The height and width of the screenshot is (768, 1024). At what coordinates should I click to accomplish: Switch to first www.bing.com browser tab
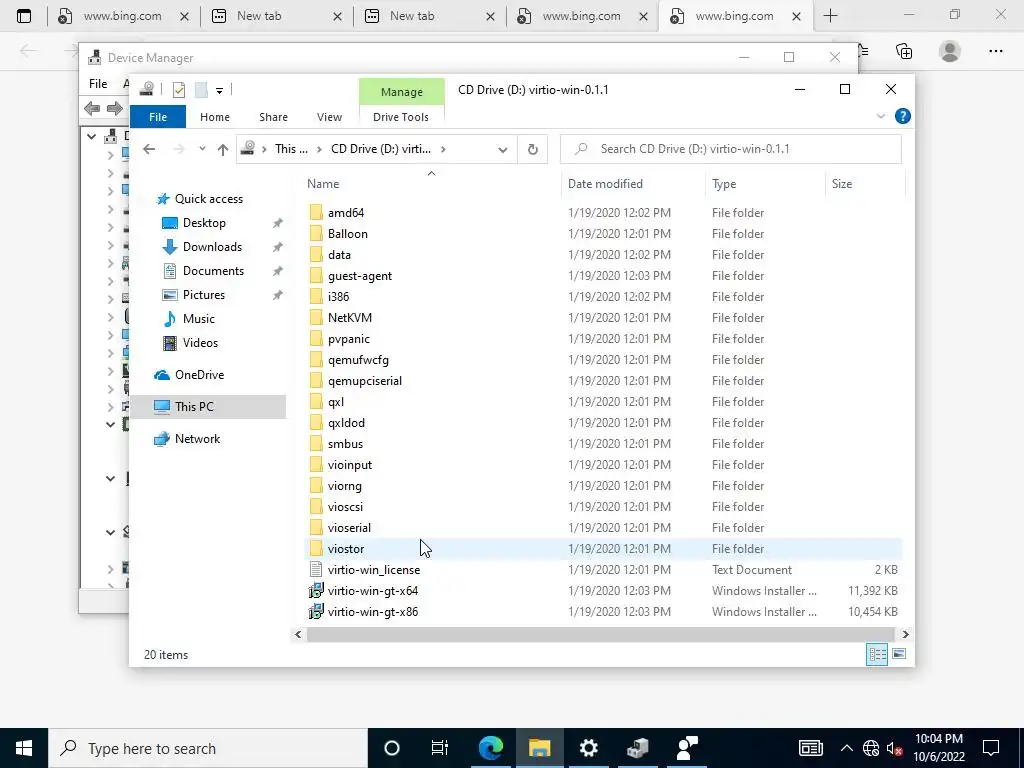tap(123, 16)
